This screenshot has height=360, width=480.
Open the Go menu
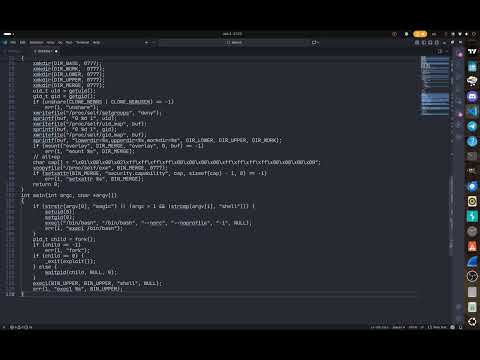60,42
